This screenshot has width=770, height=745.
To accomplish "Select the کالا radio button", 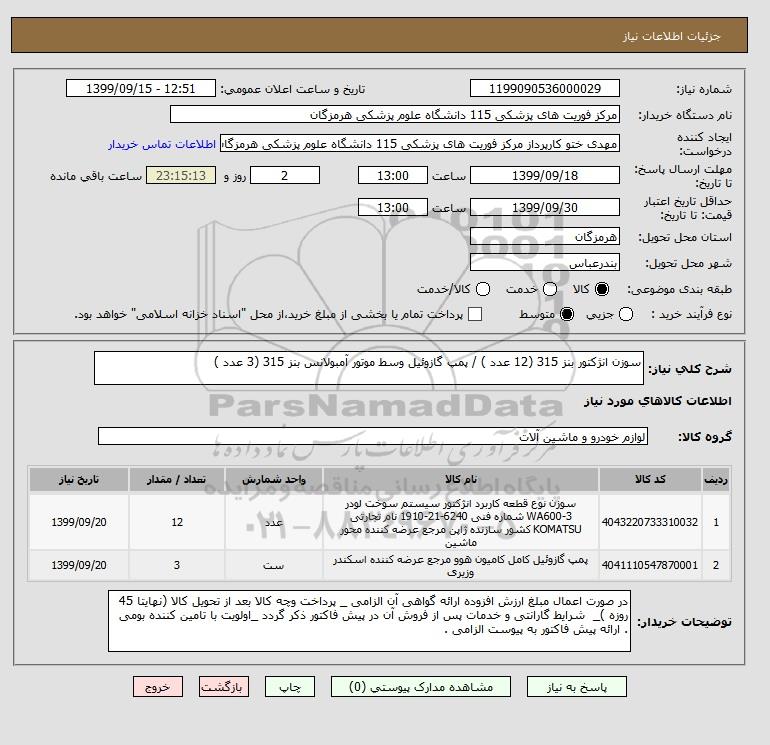I will [602, 289].
